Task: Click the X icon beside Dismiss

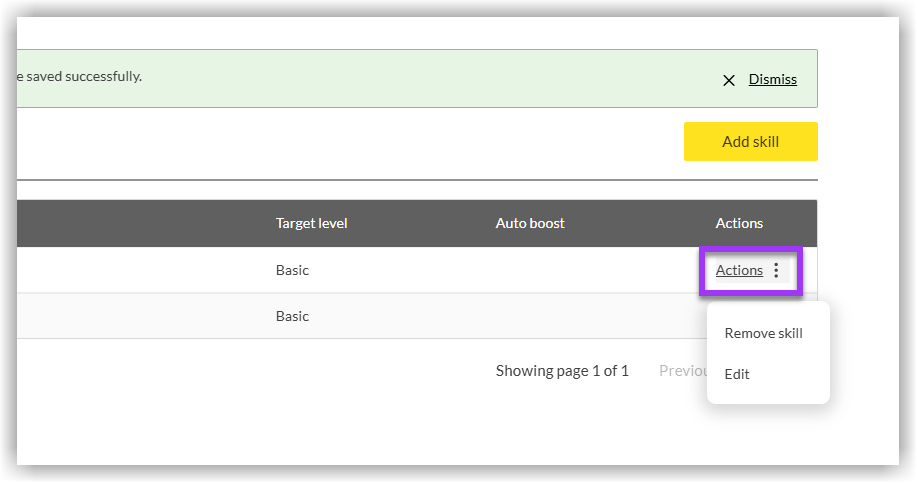Action: coord(729,80)
